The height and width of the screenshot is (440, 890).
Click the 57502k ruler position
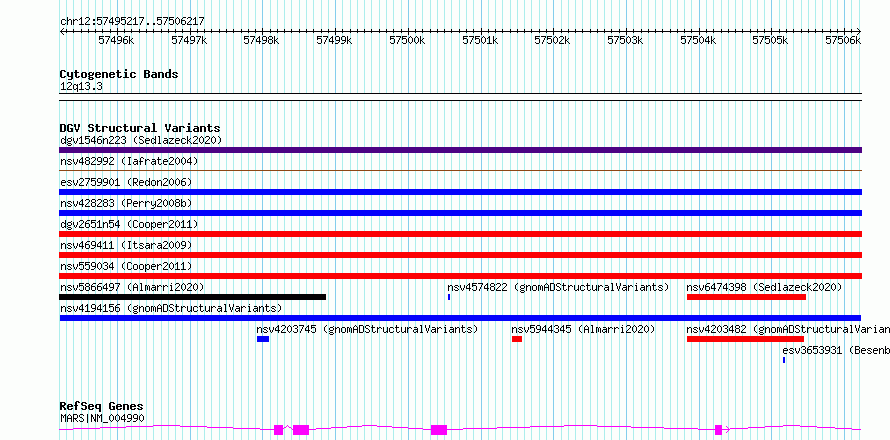(552, 40)
